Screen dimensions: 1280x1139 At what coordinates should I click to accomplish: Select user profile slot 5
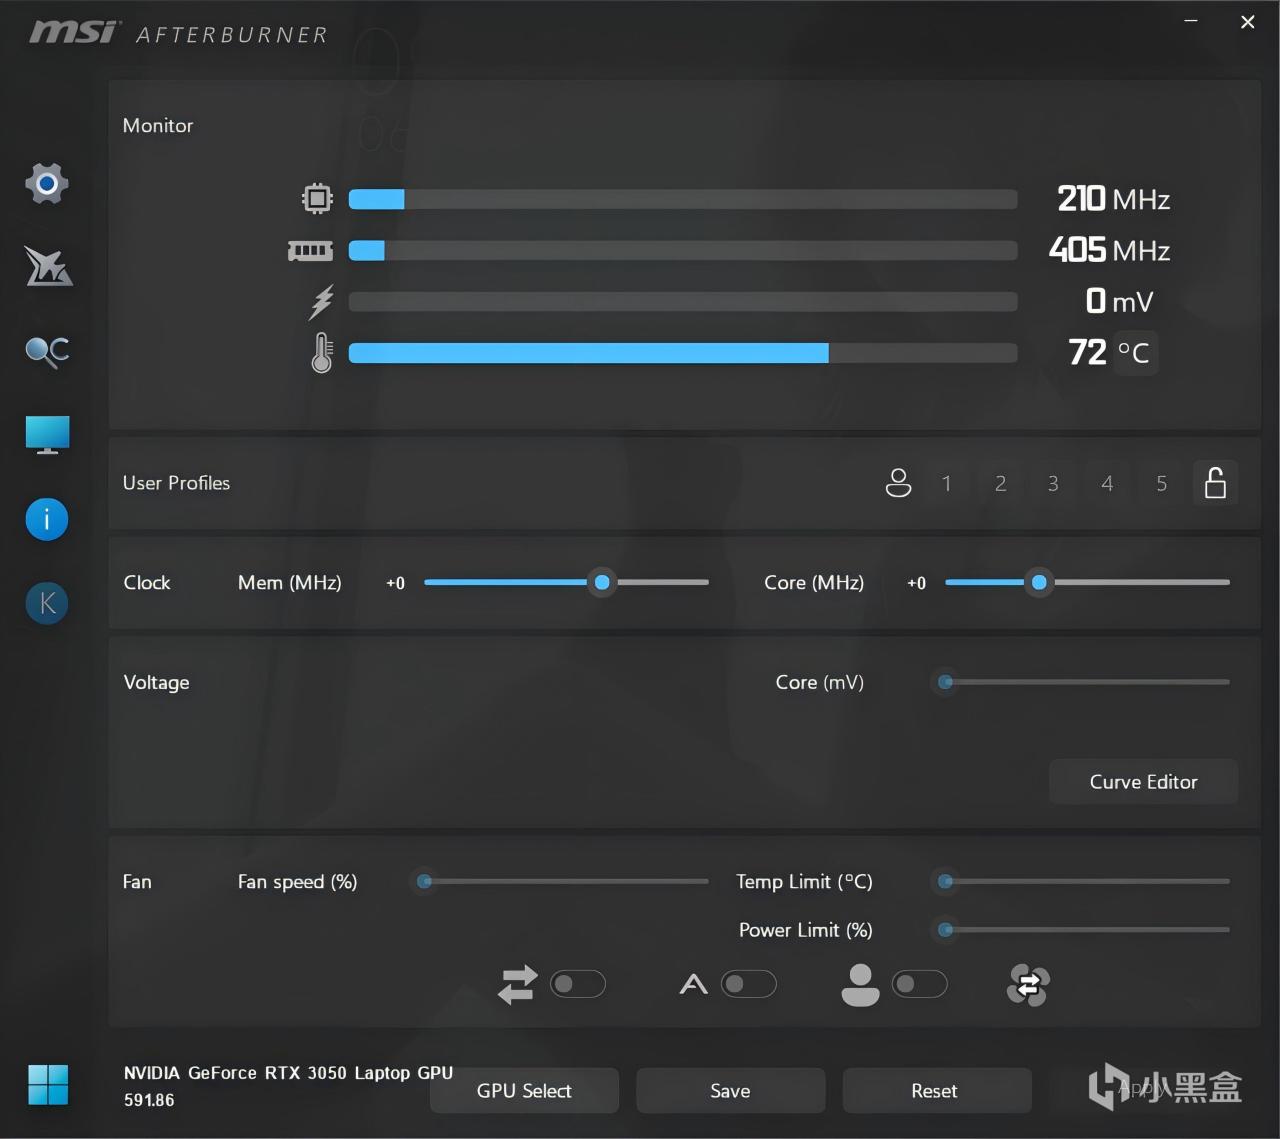[x=1161, y=484]
